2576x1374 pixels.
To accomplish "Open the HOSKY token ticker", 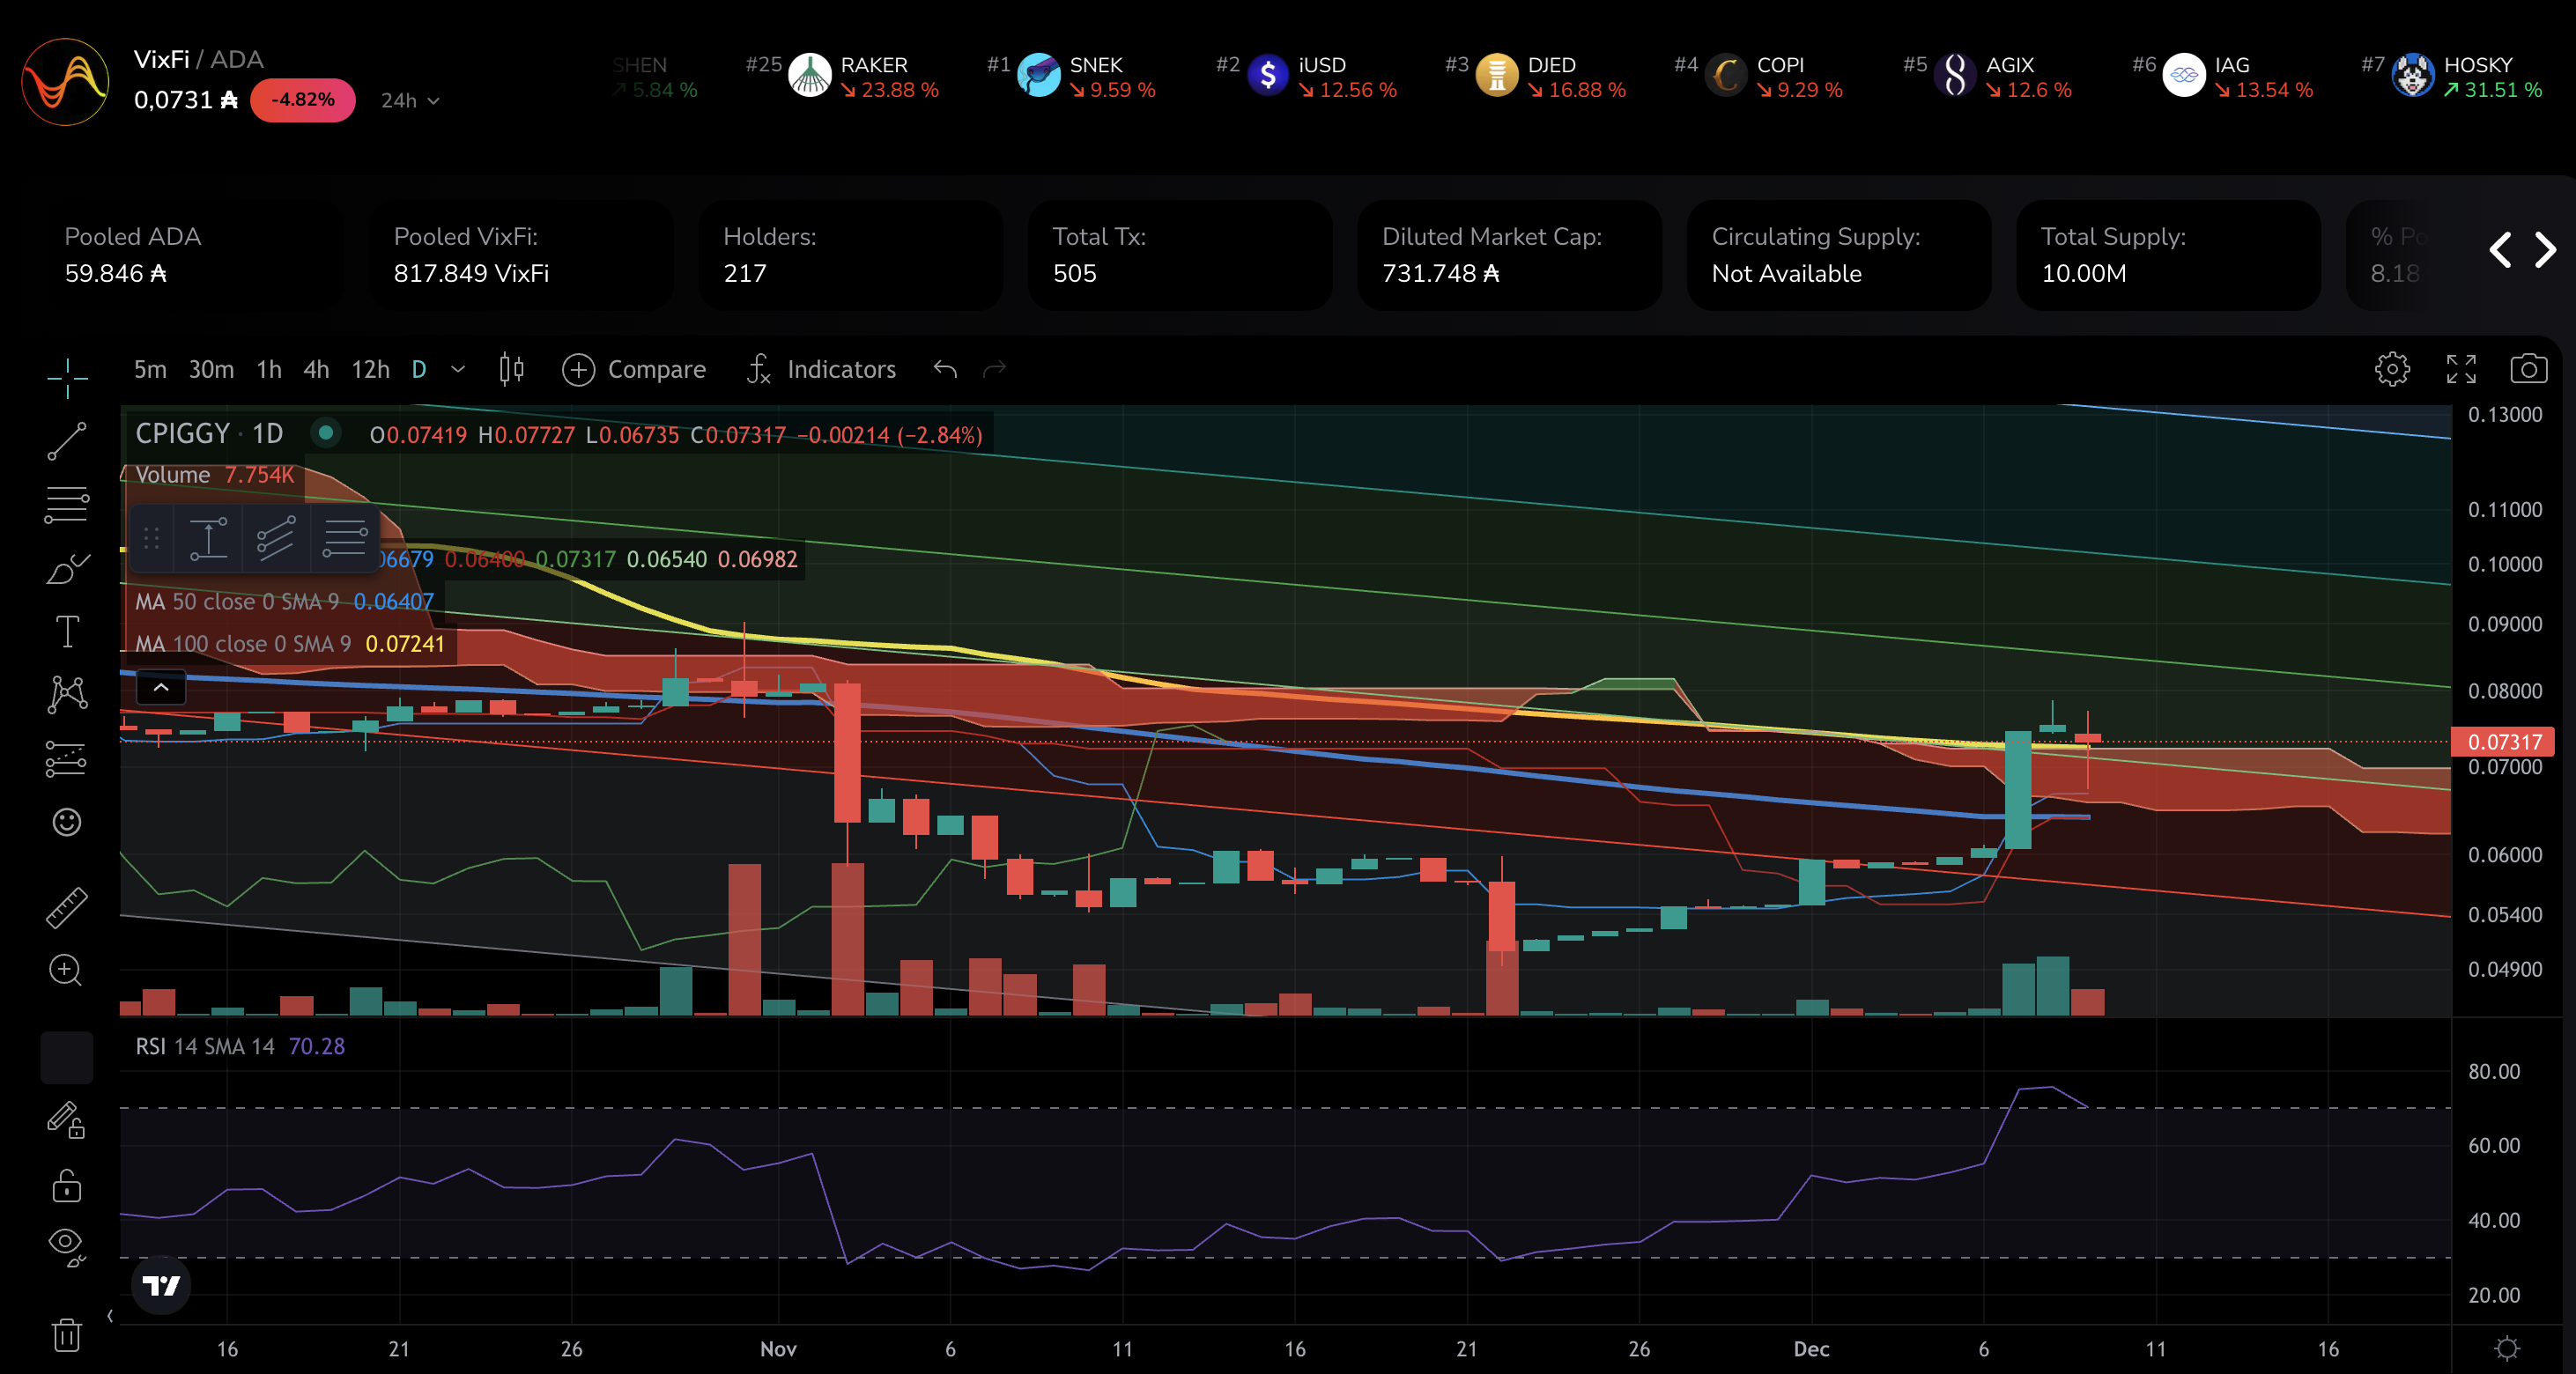I will pos(2453,77).
